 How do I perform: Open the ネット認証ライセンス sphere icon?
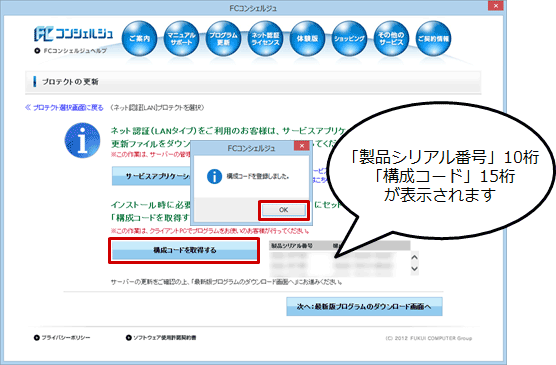coord(265,38)
